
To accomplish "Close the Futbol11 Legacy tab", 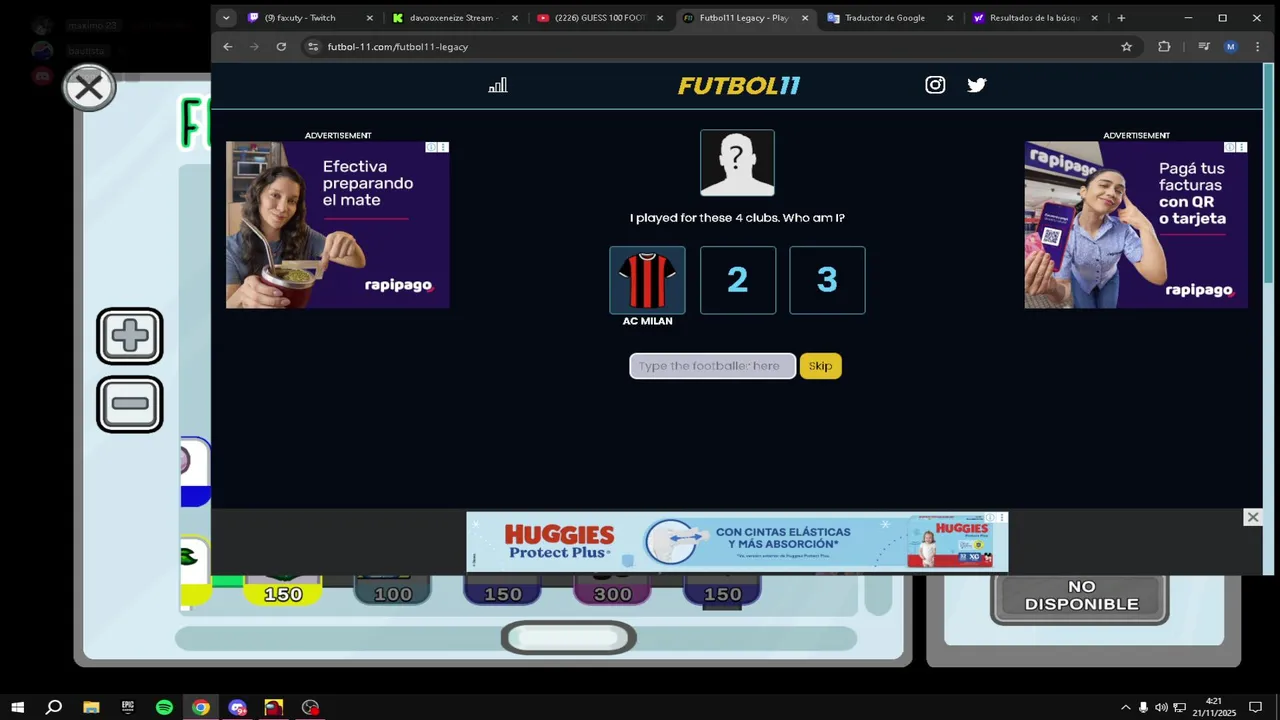I will coord(805,18).
